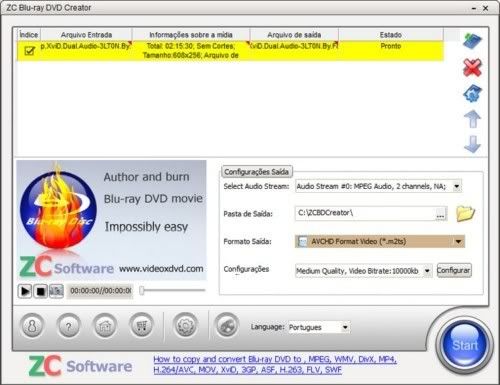Click the Pasta de Saída path field
This screenshot has width=500, height=385.
coord(366,213)
